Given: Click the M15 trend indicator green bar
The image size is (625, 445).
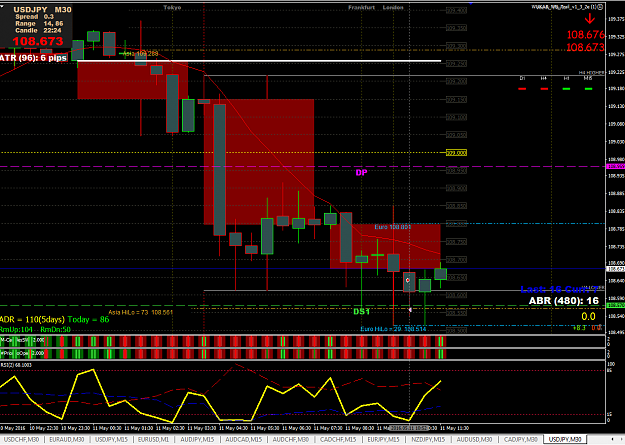Looking at the screenshot, I should click(x=588, y=89).
